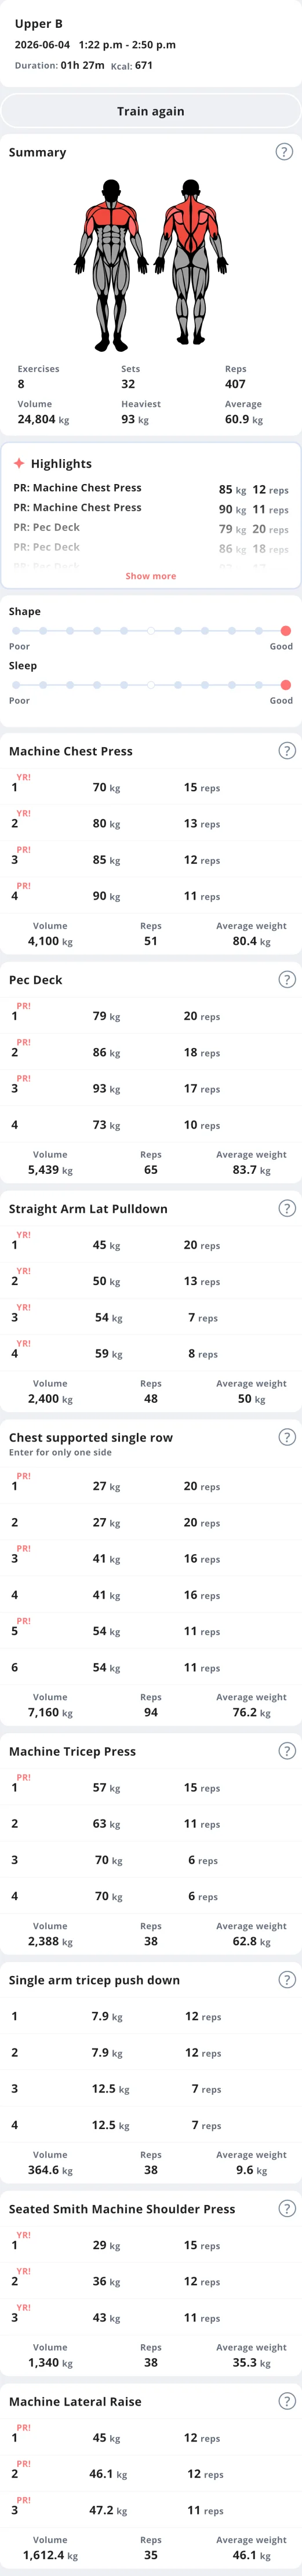Click the Machine Lateral Raise question icon
302x2576 pixels.
coord(287,2400)
